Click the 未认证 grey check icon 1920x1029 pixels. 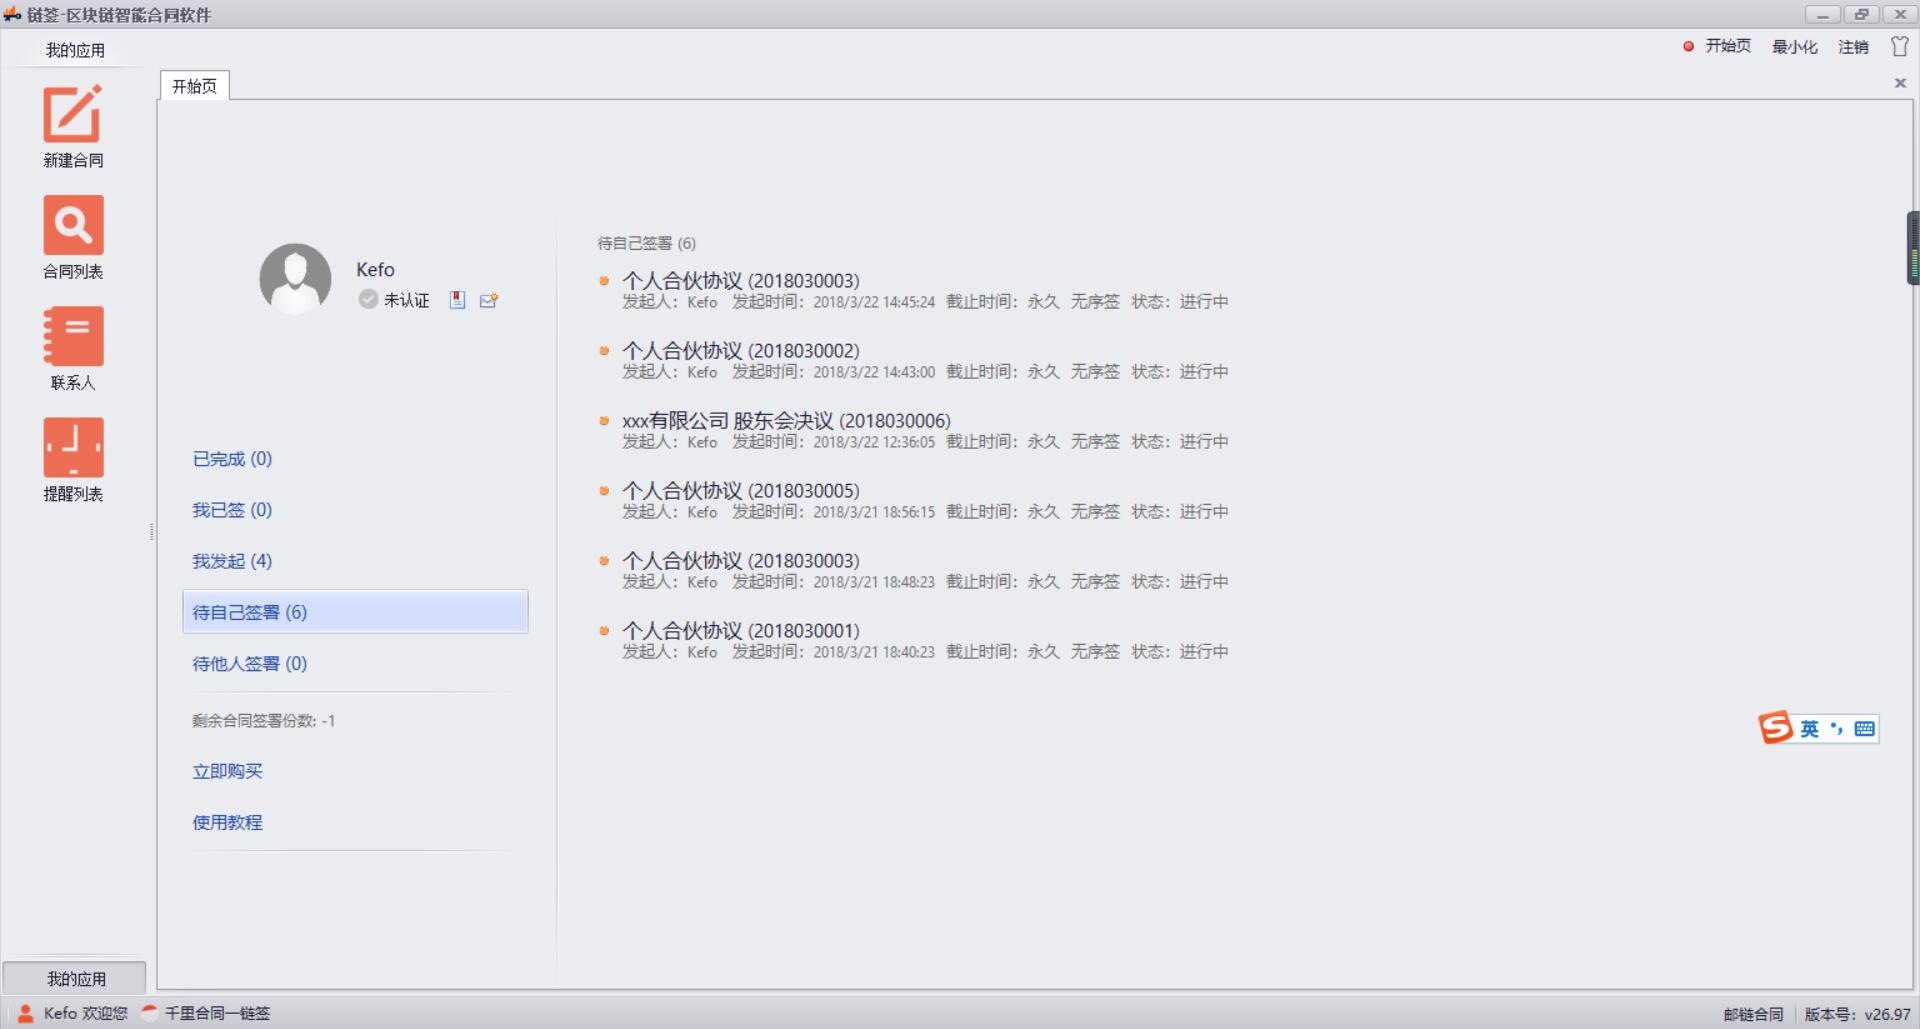tap(368, 299)
